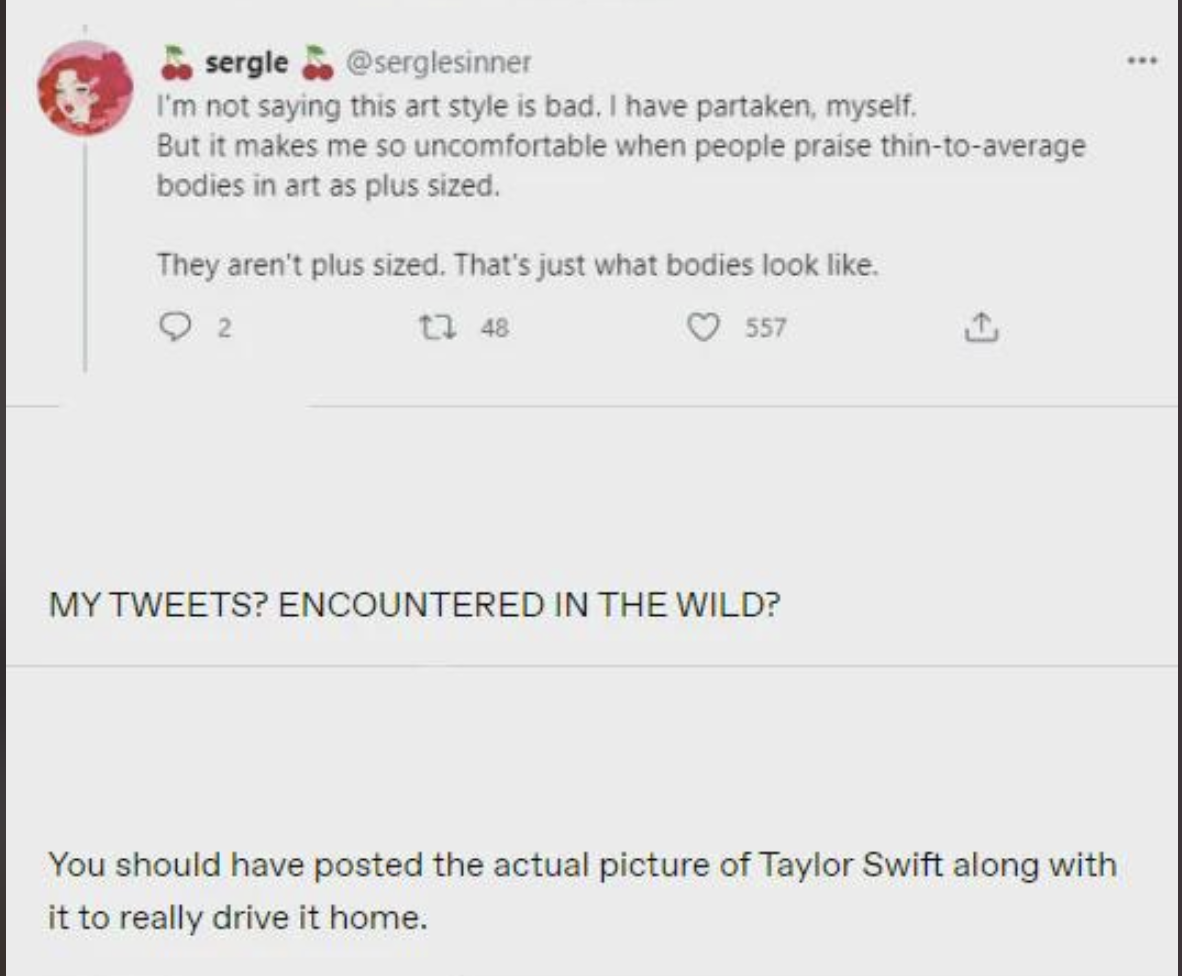Click the 557 likes count
Image resolution: width=1182 pixels, height=976 pixels.
coord(765,328)
